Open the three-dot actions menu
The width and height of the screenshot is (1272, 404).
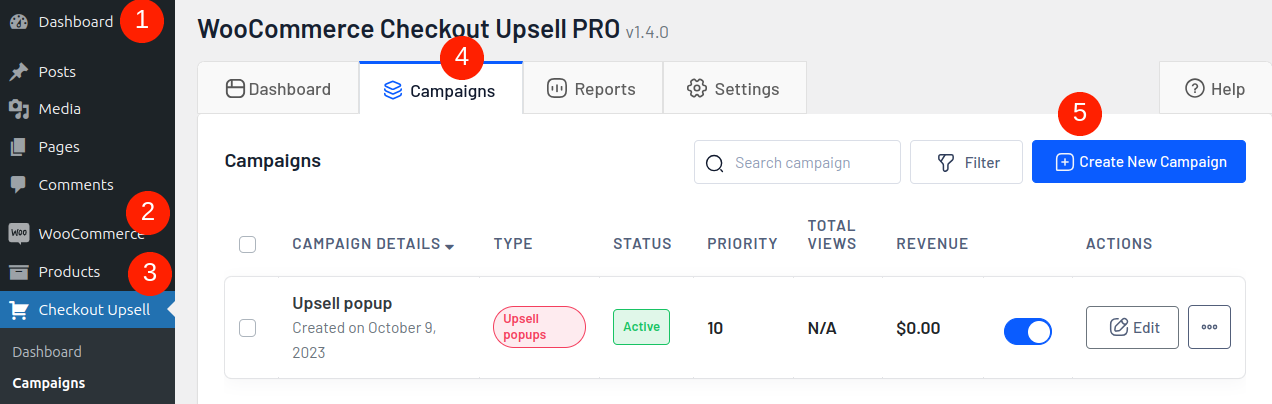coord(1209,327)
